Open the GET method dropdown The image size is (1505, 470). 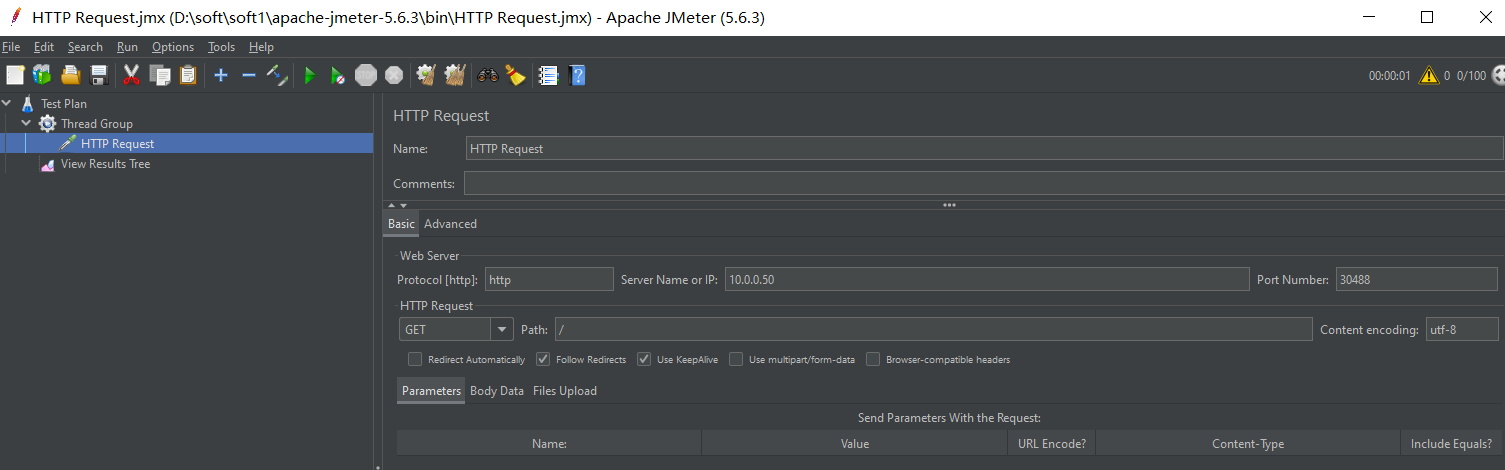coord(501,330)
